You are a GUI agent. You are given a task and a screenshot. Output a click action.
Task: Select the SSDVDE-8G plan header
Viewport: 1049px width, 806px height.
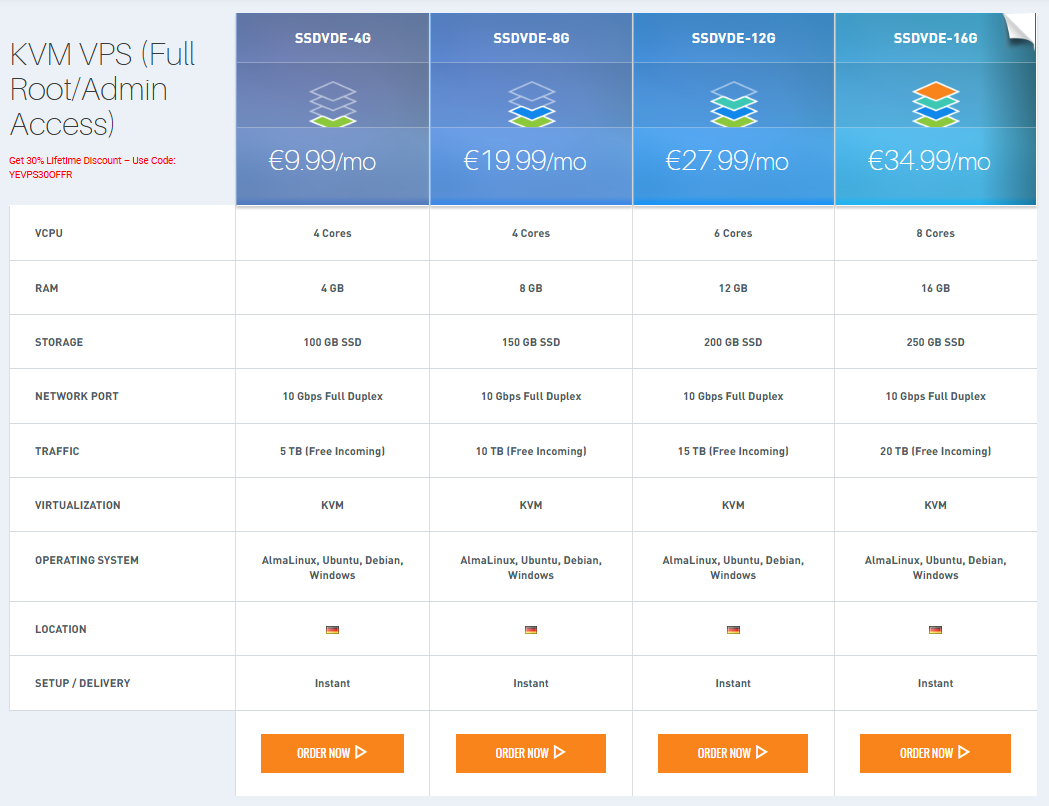(531, 39)
